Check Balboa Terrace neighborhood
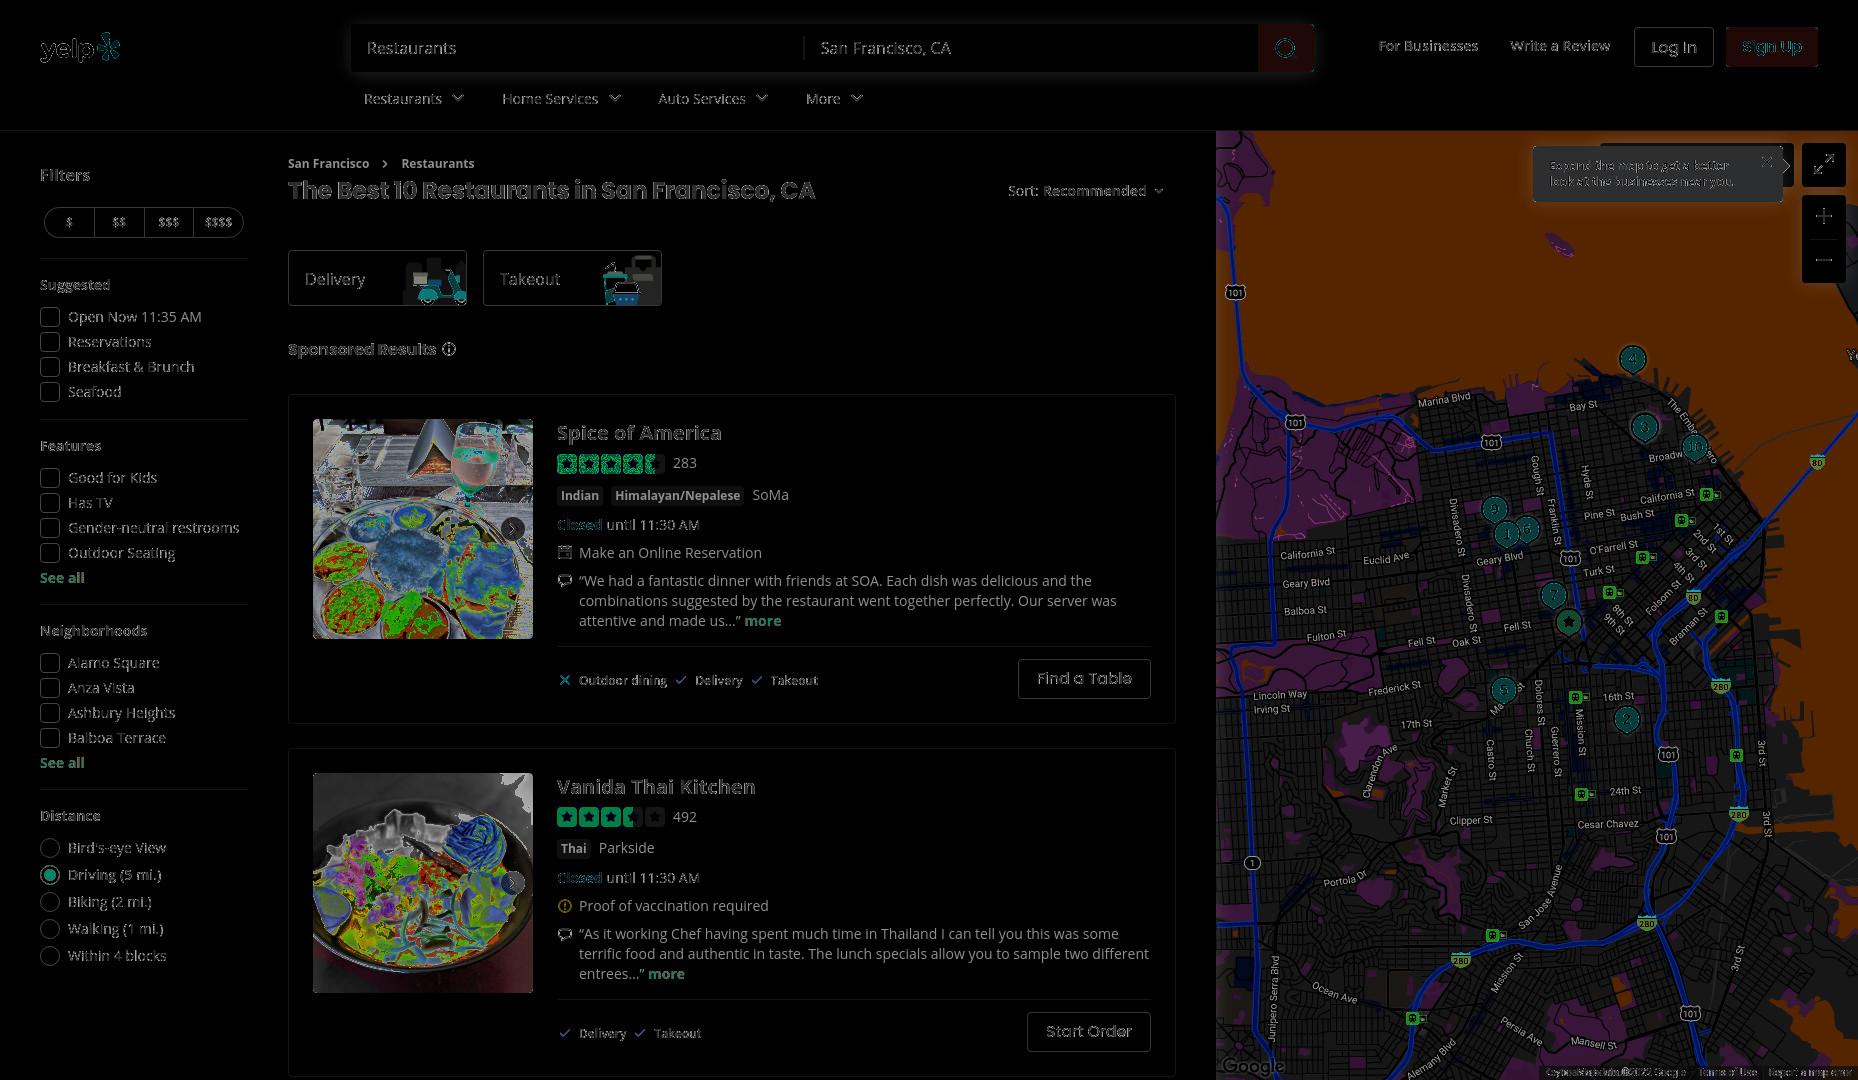 [50, 738]
